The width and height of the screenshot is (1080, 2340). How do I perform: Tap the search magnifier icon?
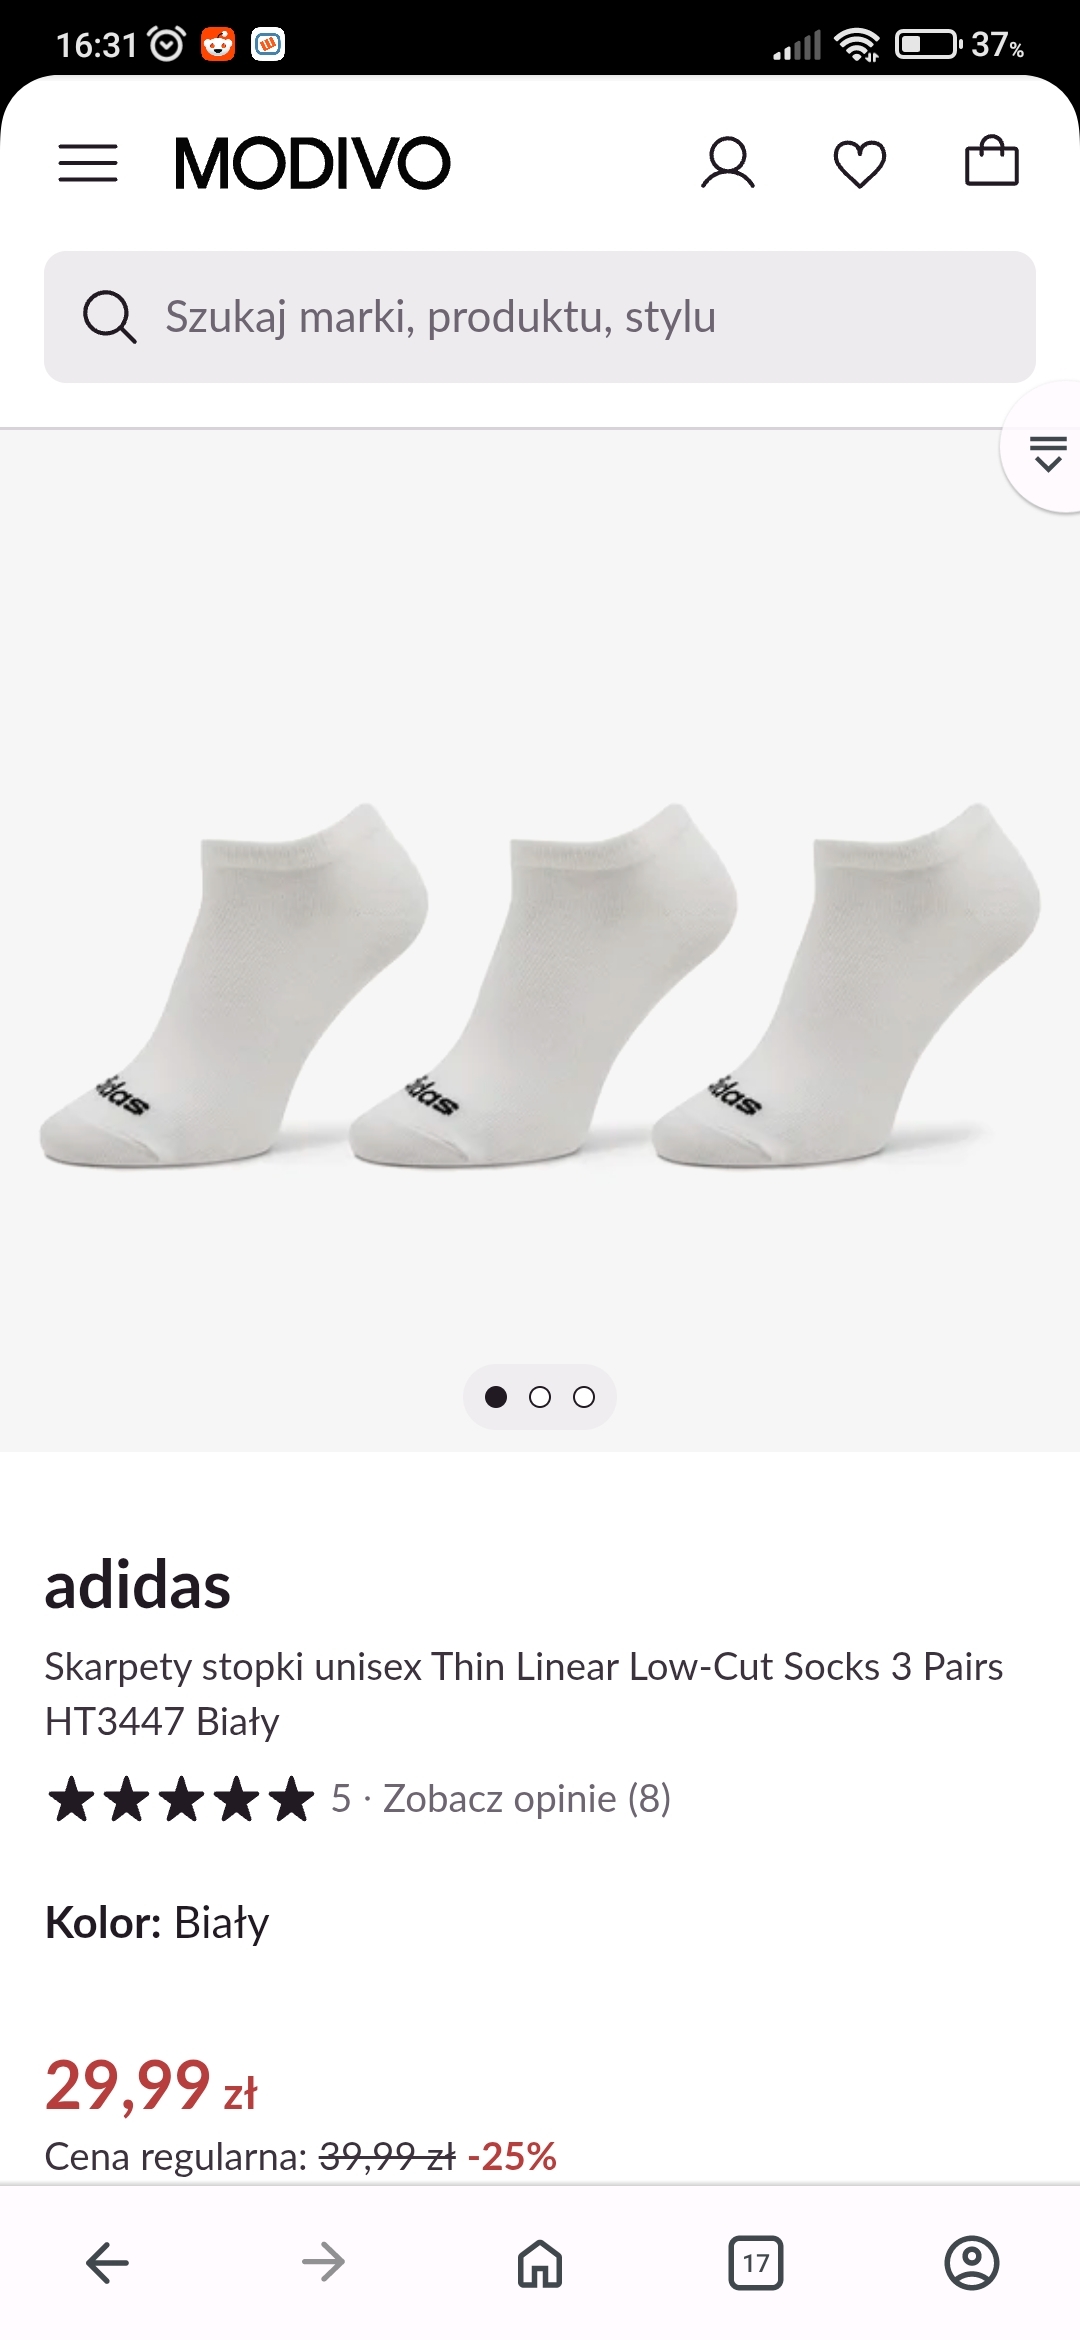pyautogui.click(x=109, y=317)
